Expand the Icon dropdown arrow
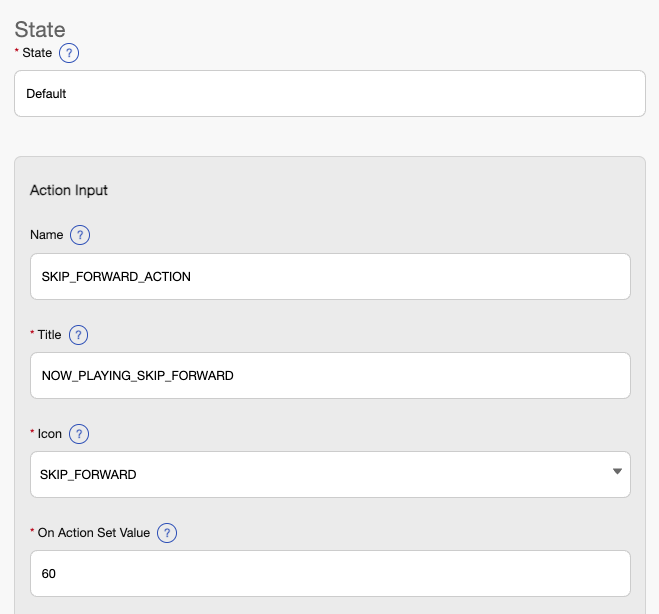The height and width of the screenshot is (614, 659). point(617,472)
